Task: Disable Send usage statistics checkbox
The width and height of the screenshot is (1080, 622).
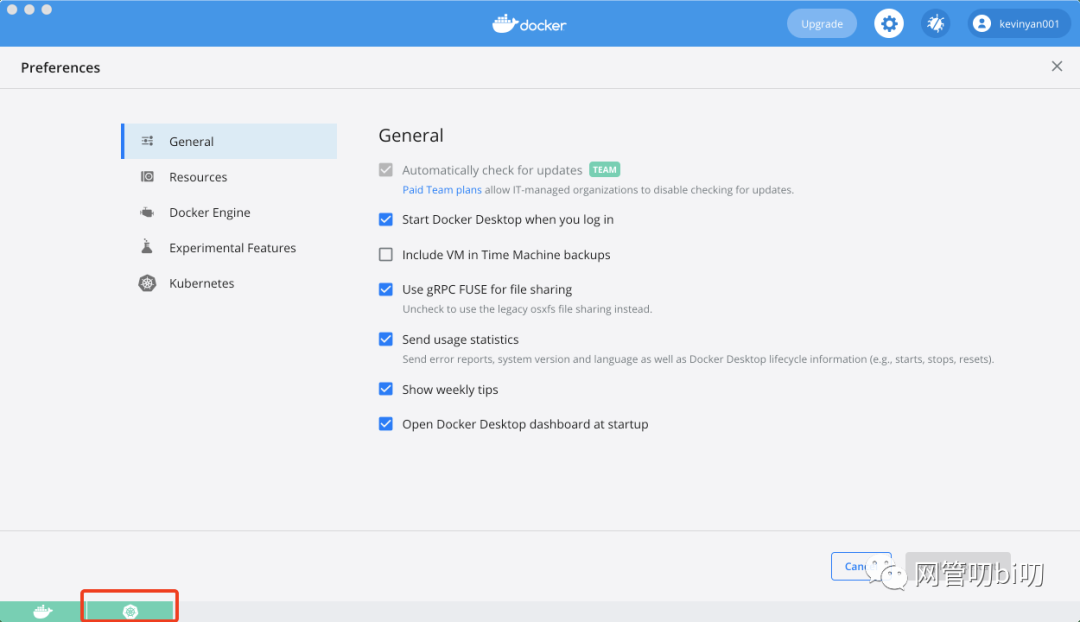Action: (x=386, y=339)
